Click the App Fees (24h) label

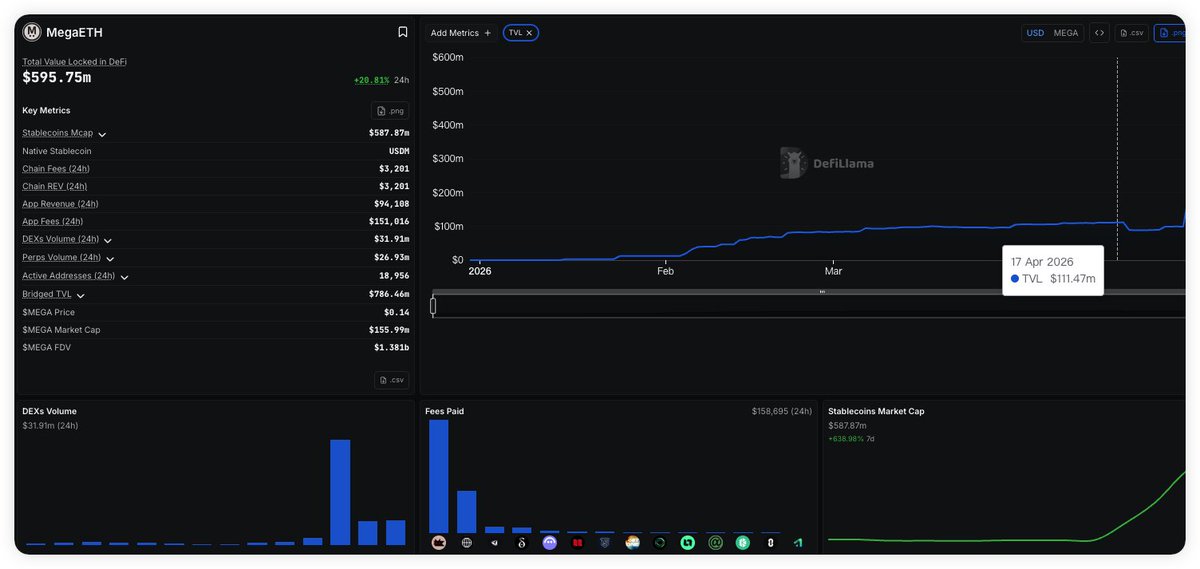point(52,222)
